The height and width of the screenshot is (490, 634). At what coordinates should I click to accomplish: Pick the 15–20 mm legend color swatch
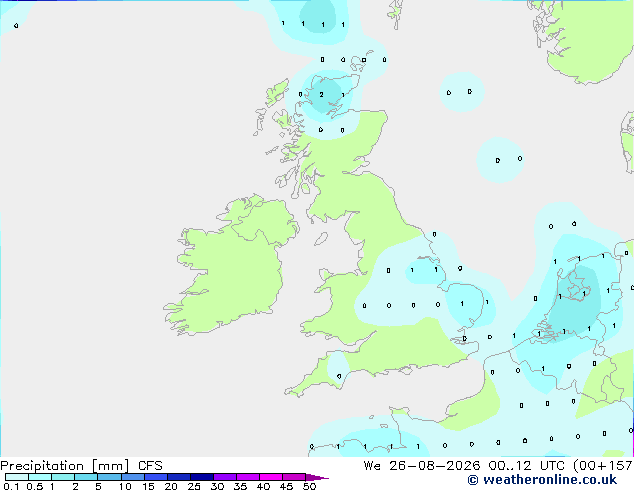coord(156,477)
